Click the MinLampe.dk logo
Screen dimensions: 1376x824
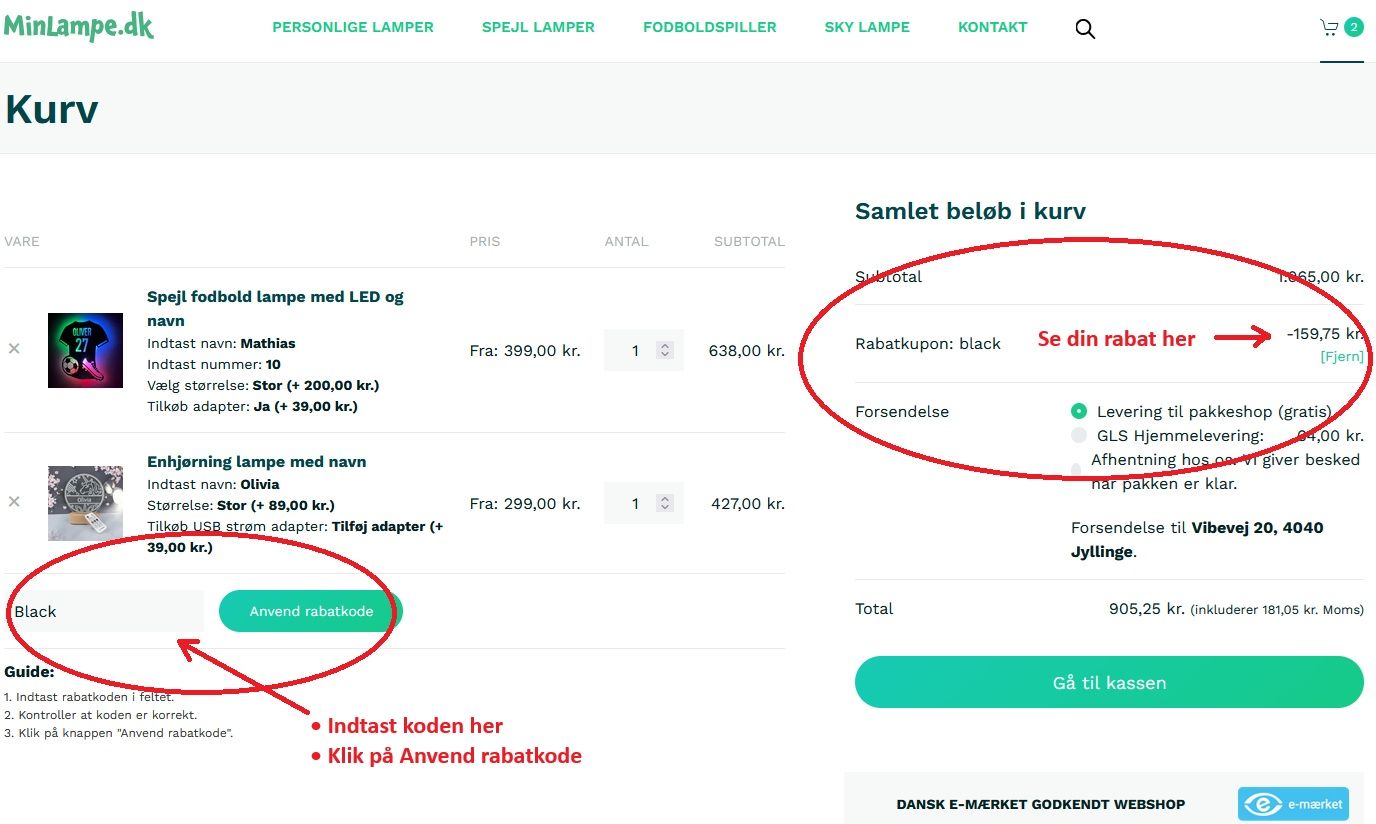(x=78, y=26)
